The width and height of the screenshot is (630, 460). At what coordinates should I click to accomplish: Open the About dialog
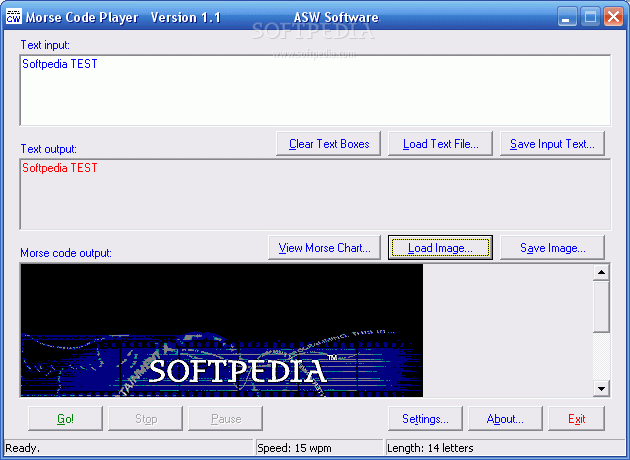505,419
